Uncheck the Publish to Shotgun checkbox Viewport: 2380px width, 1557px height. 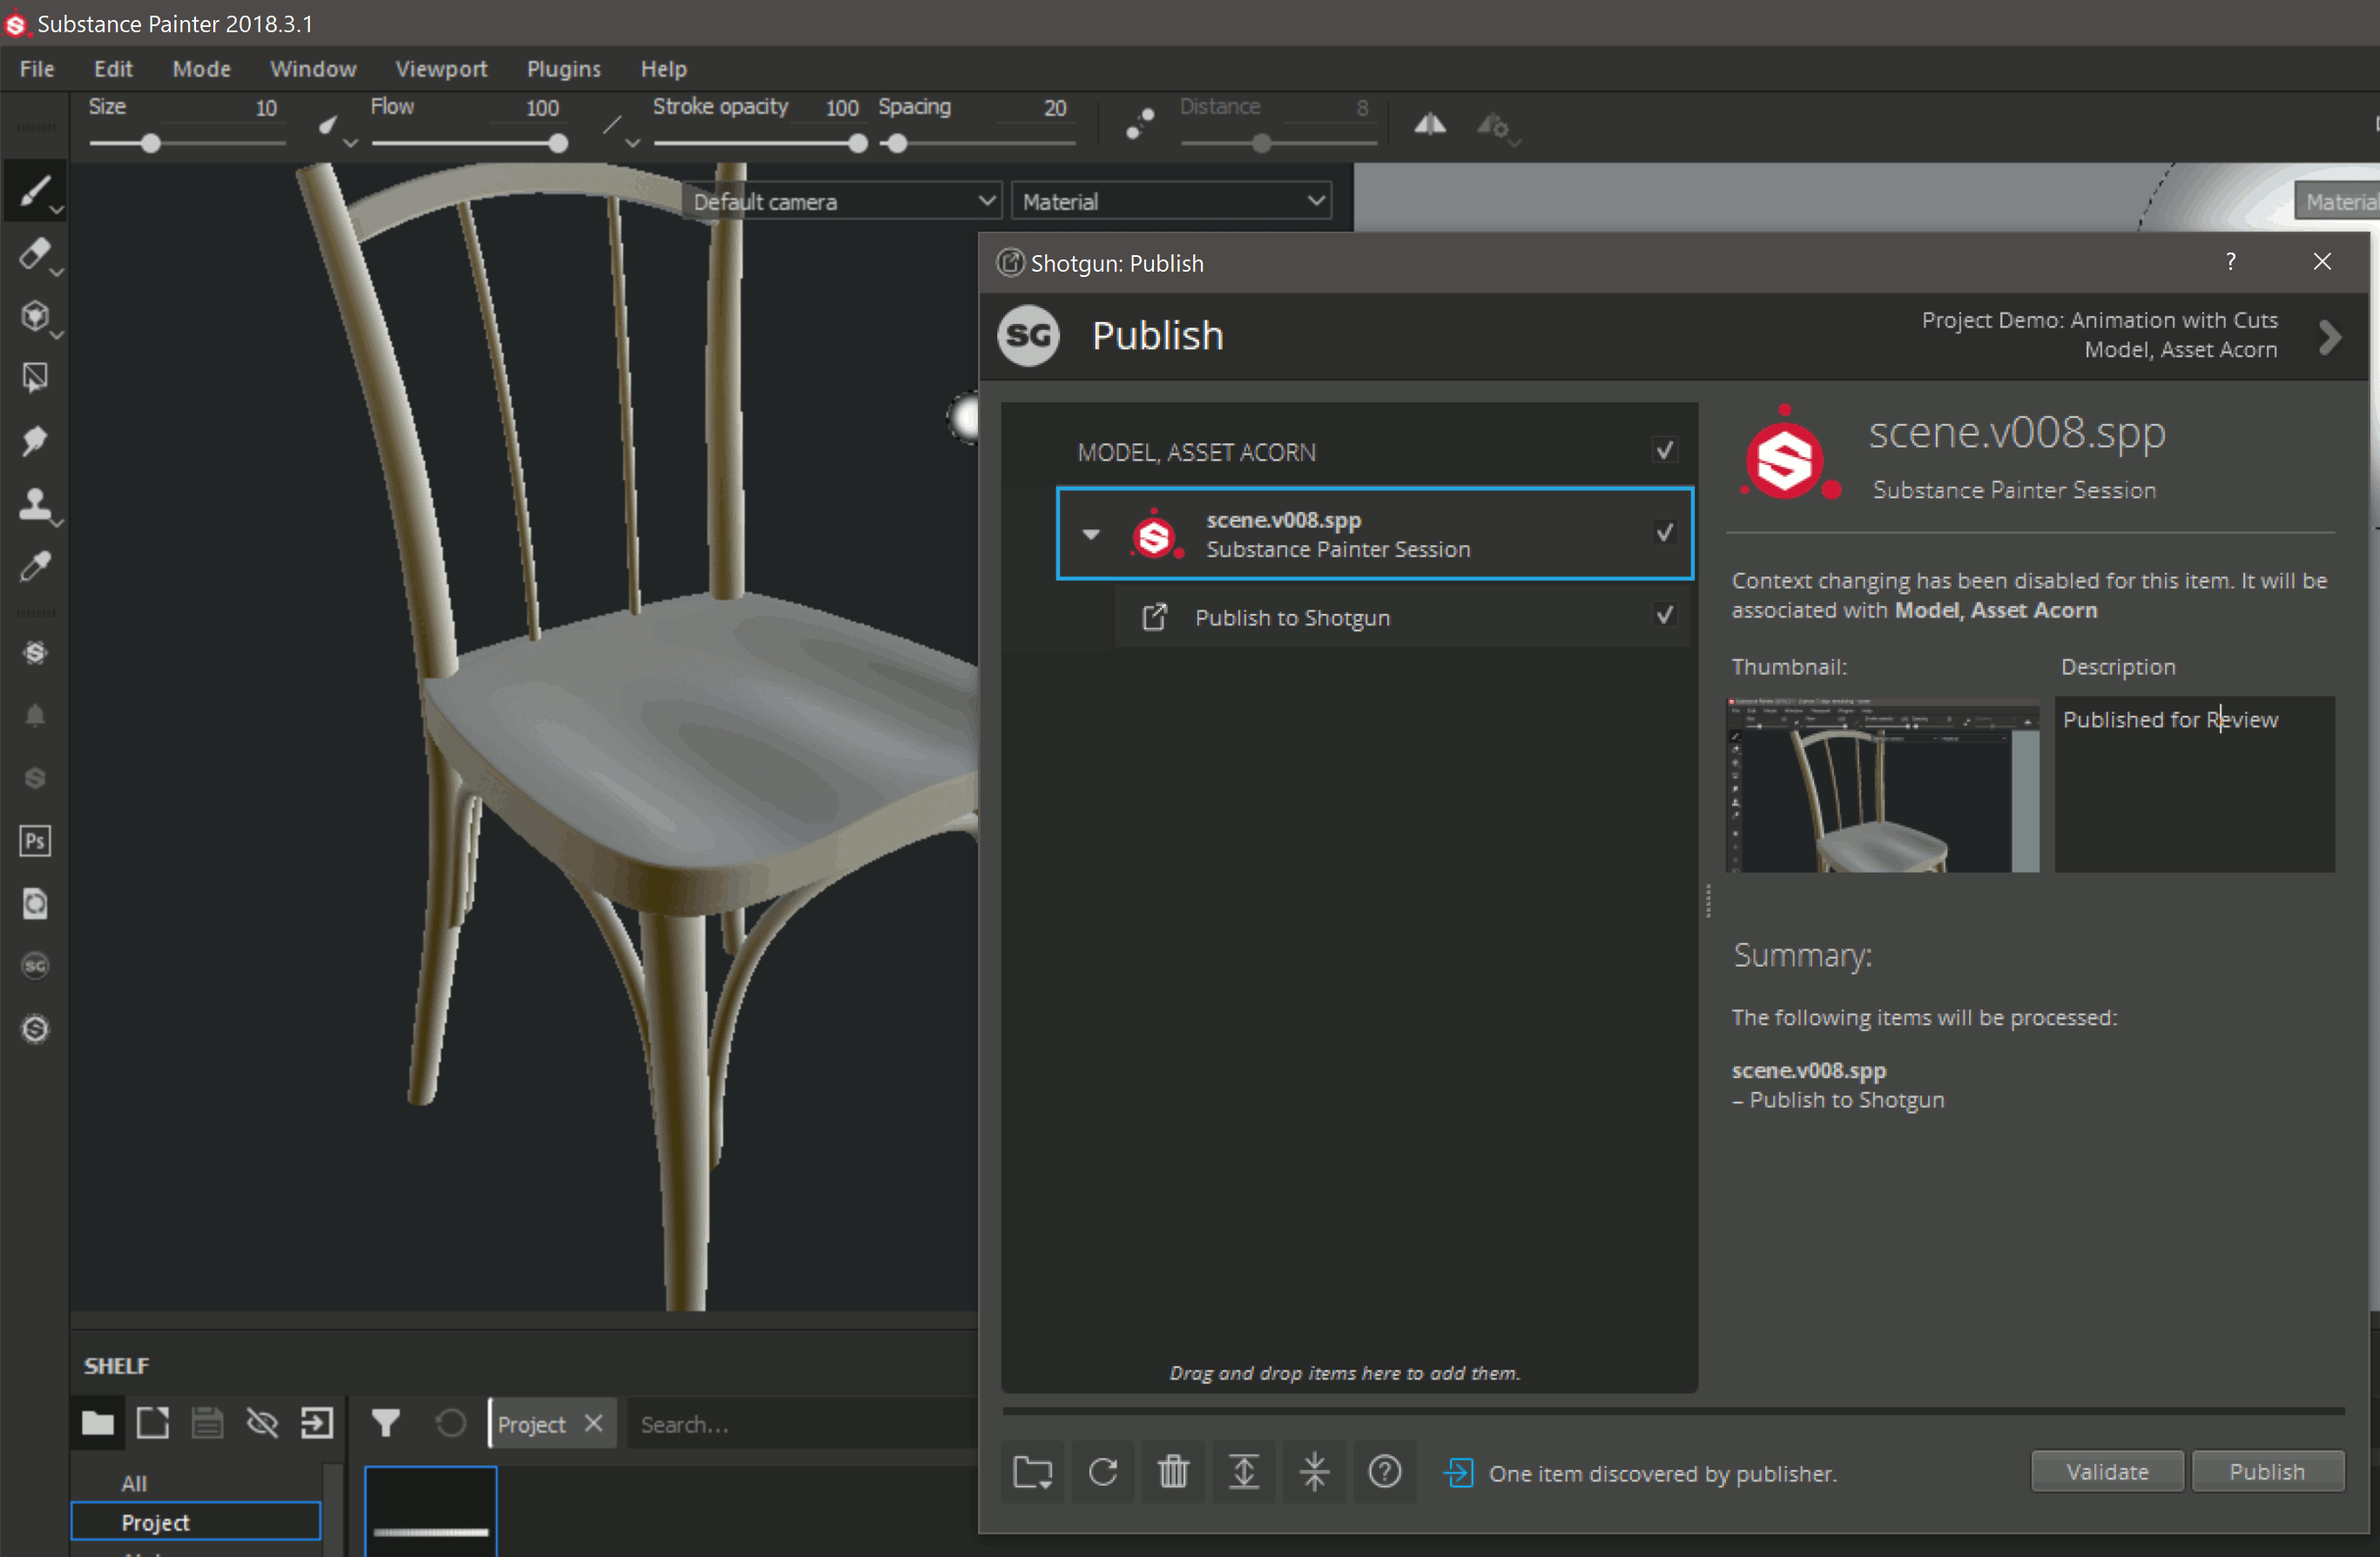coord(1663,616)
